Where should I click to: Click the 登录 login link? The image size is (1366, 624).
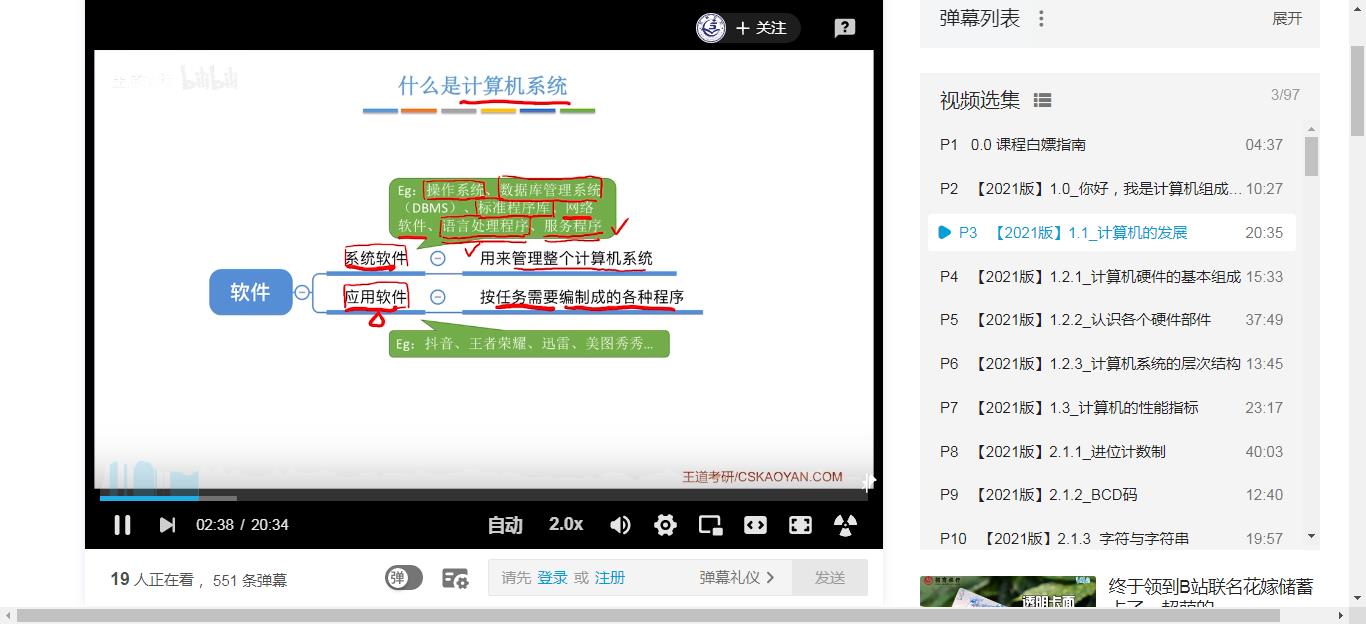pyautogui.click(x=552, y=578)
